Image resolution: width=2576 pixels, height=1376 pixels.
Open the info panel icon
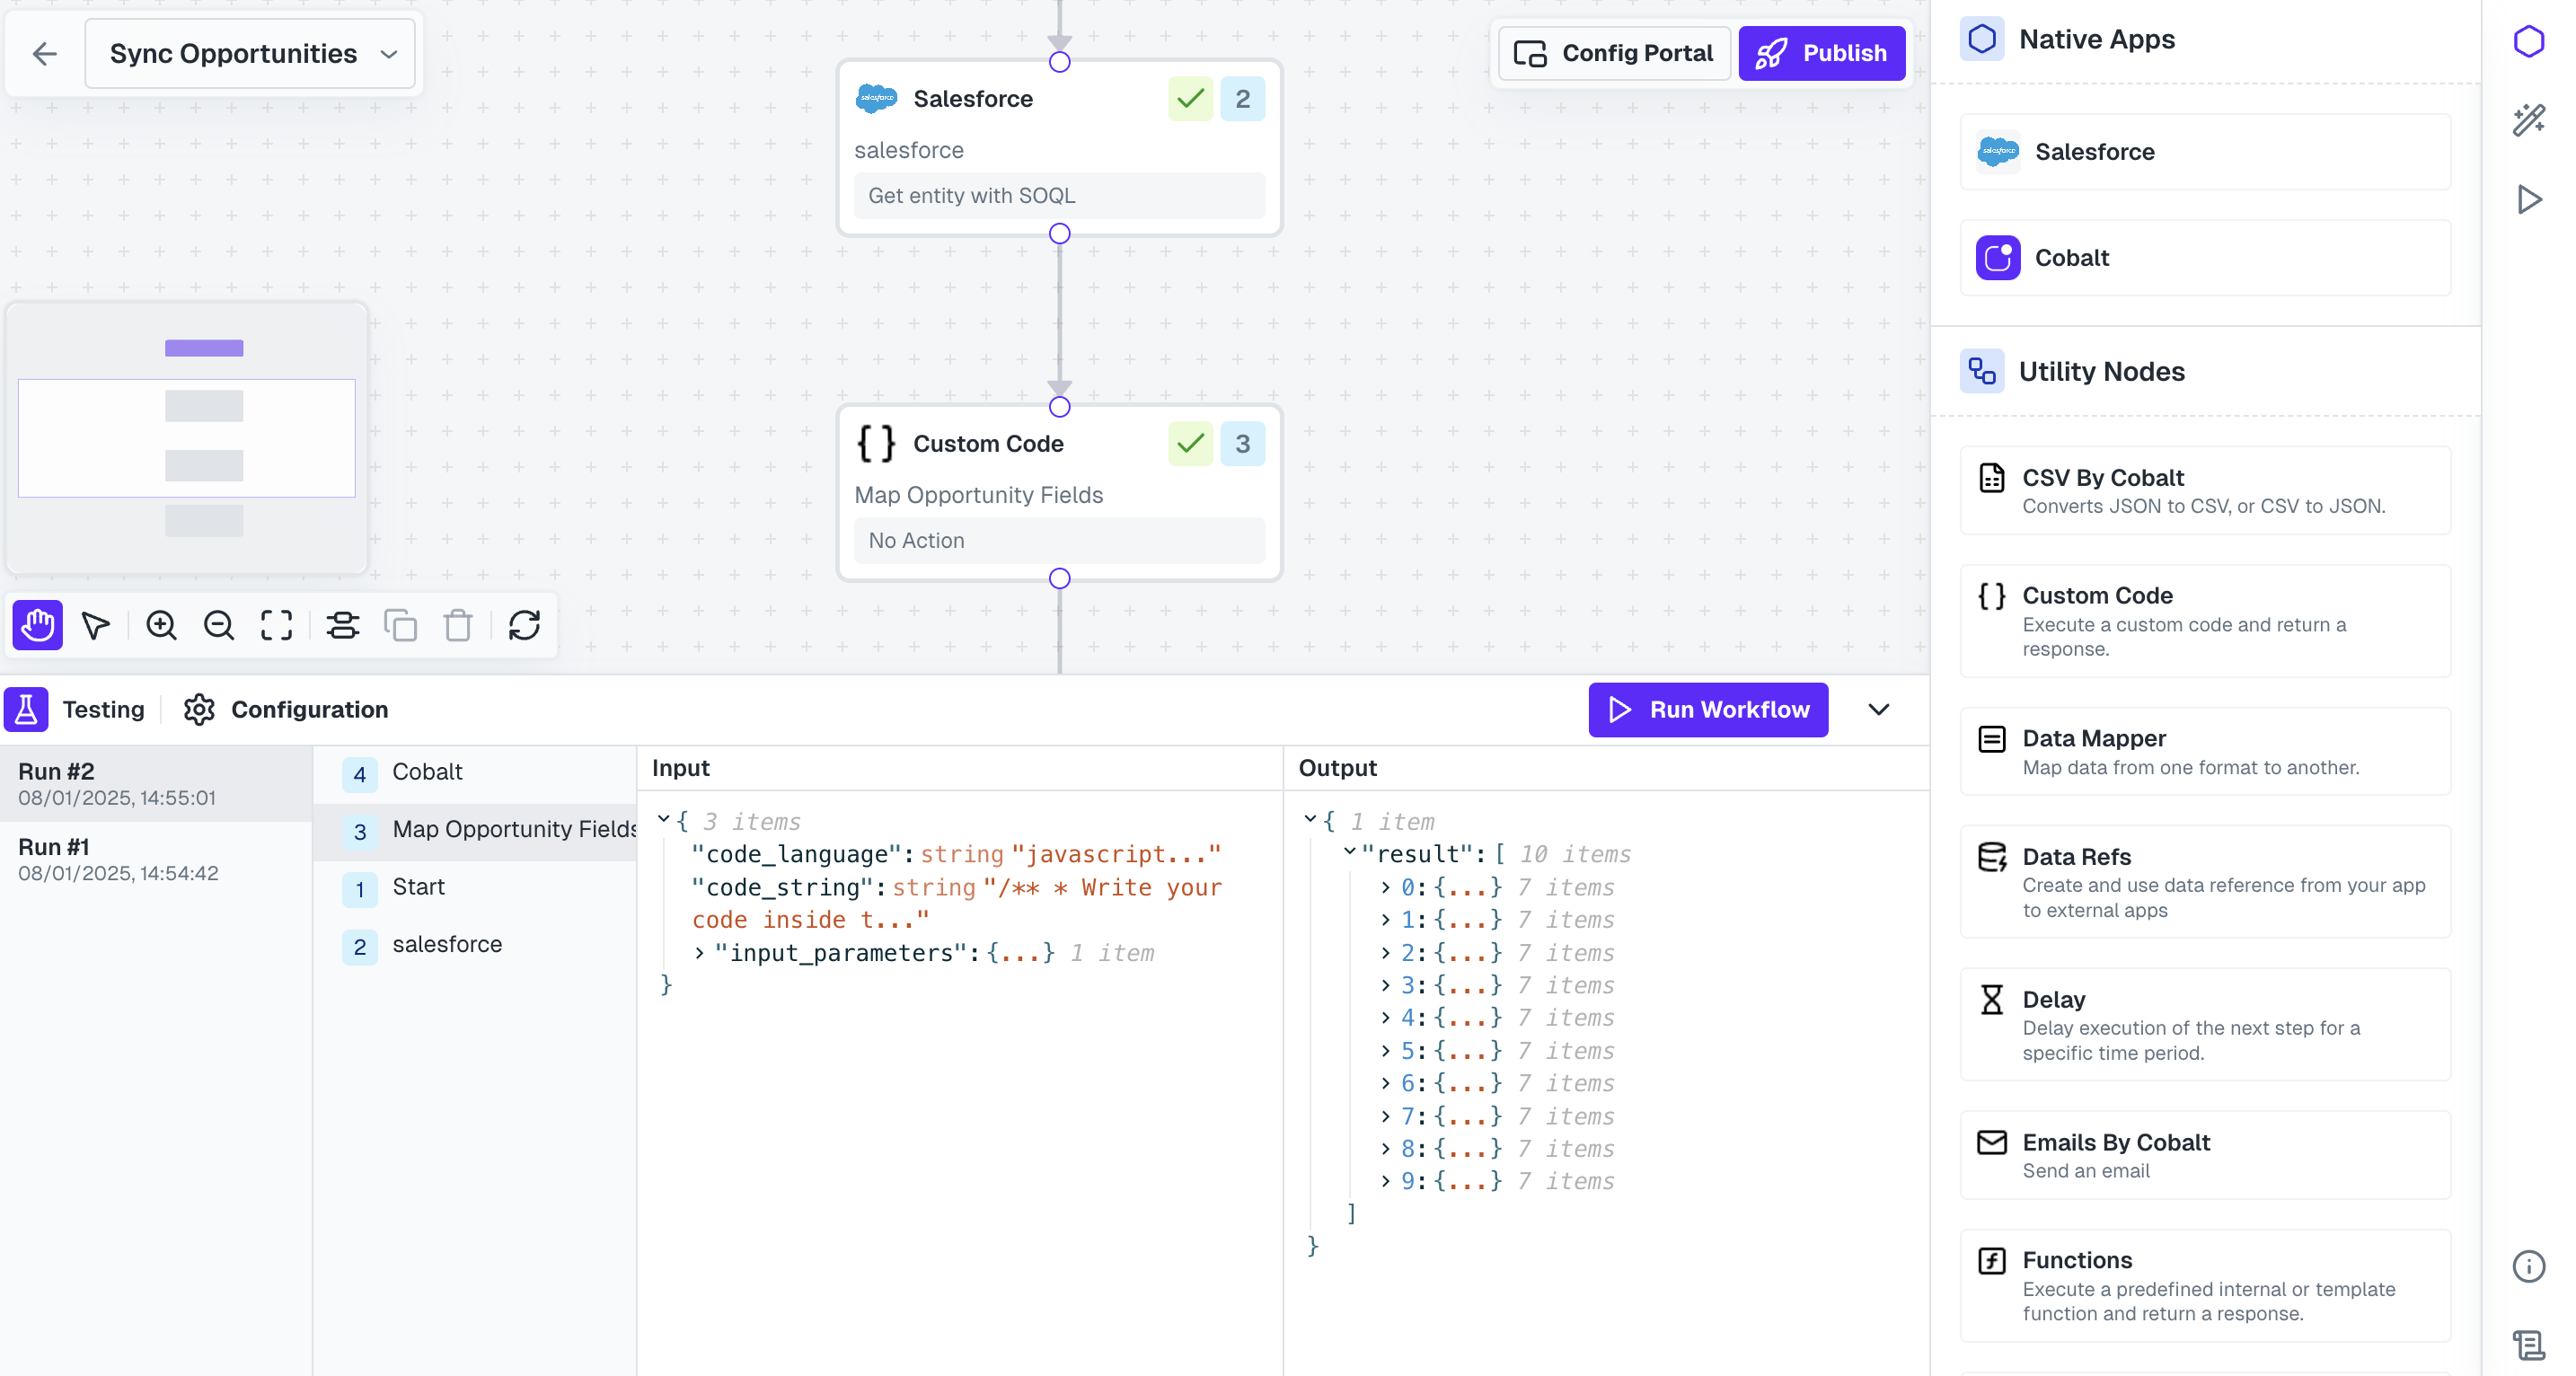(x=2530, y=1267)
